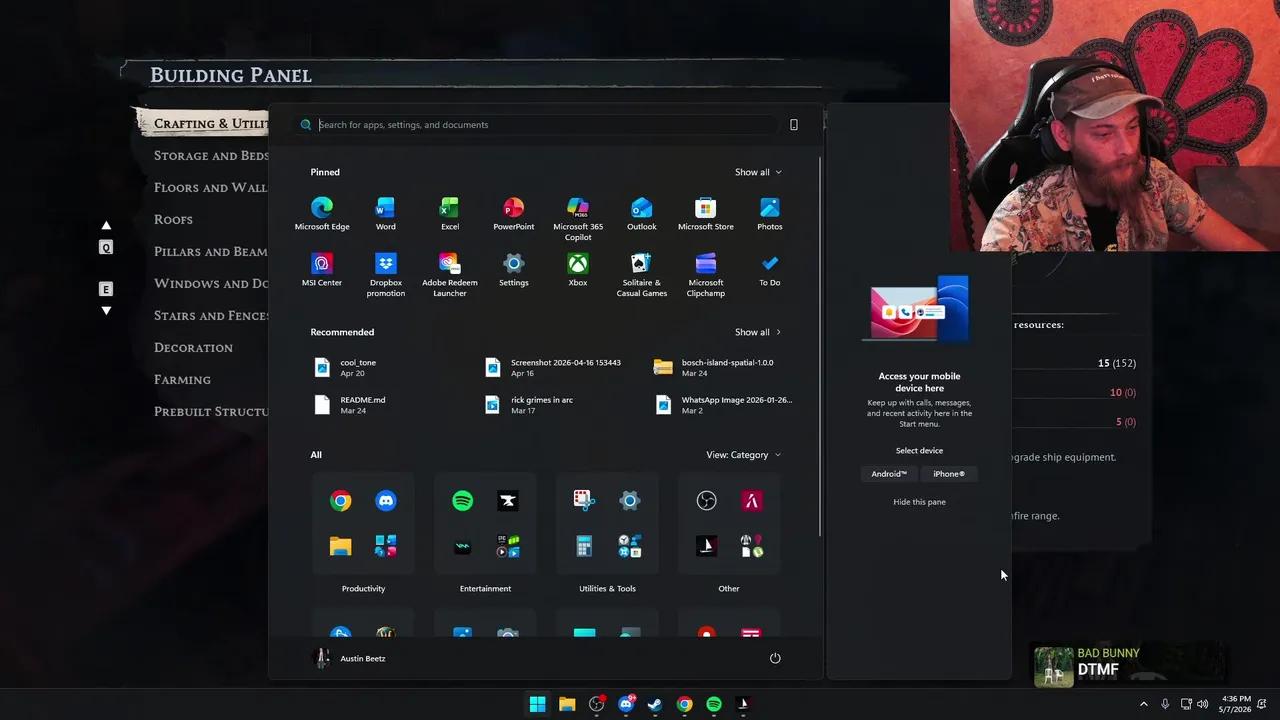Image resolution: width=1280 pixels, height=720 pixels.
Task: Open the pinned Settings app
Action: 513,270
